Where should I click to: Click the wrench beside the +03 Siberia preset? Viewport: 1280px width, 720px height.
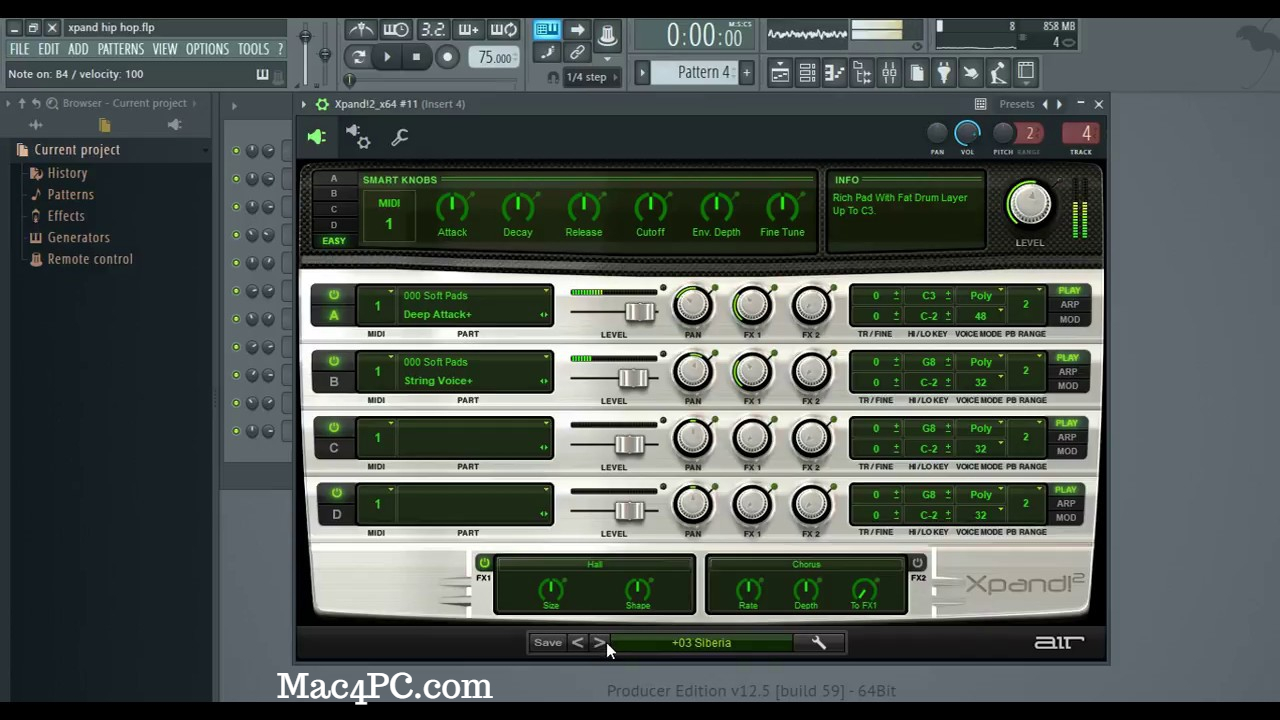click(819, 643)
